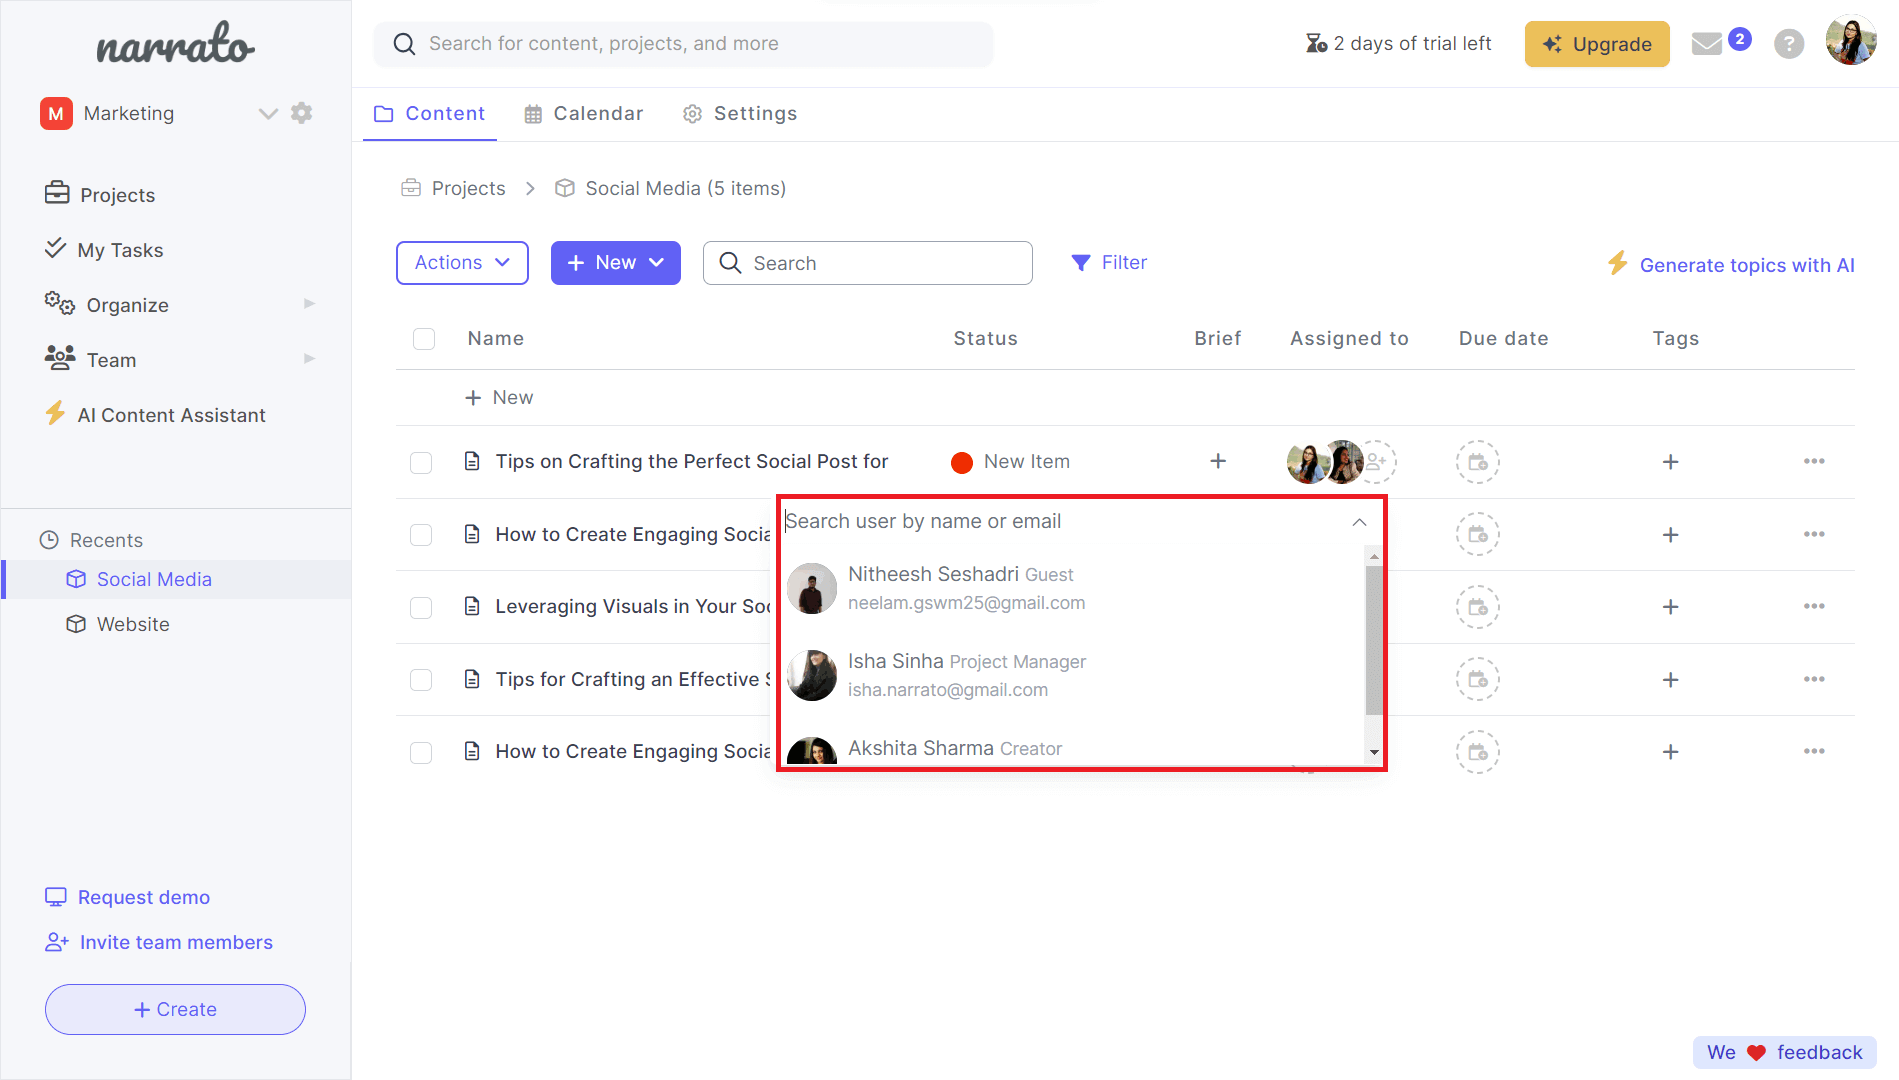
Task: Click the user list scroll-up arrow
Action: pos(1374,556)
